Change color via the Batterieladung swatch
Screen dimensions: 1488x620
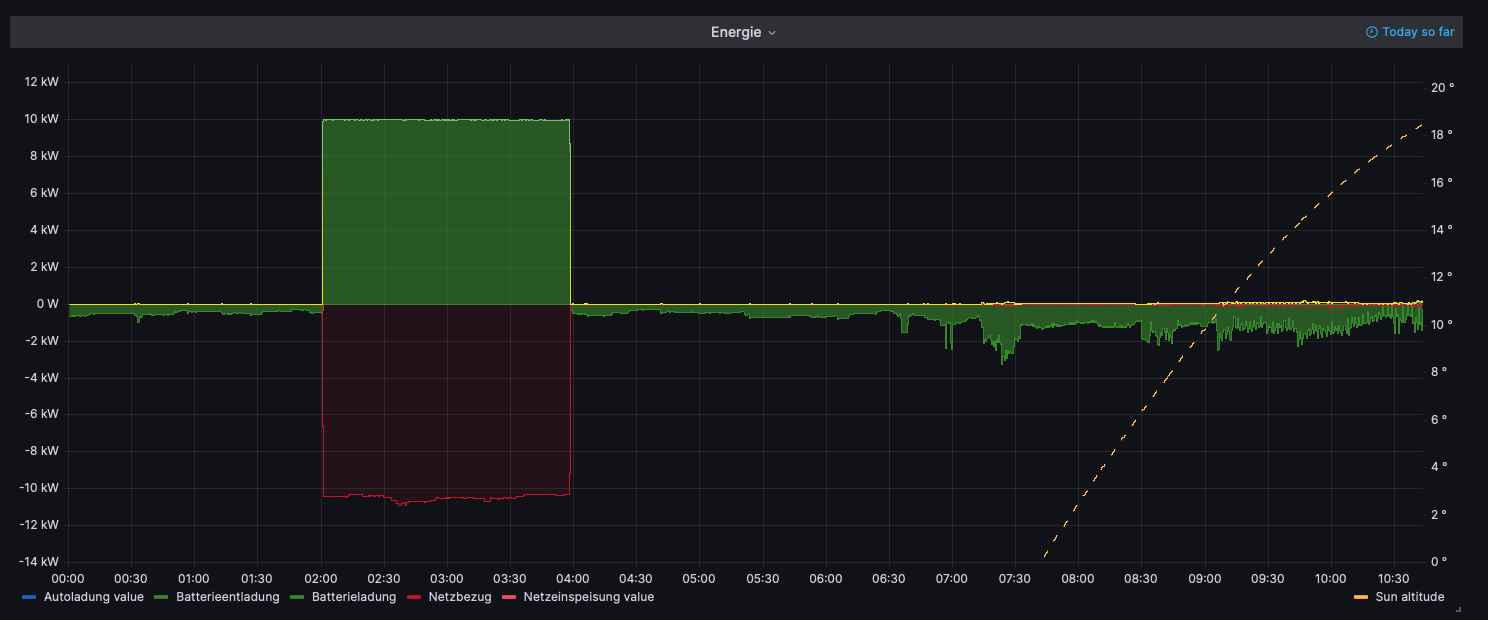pyautogui.click(x=298, y=597)
